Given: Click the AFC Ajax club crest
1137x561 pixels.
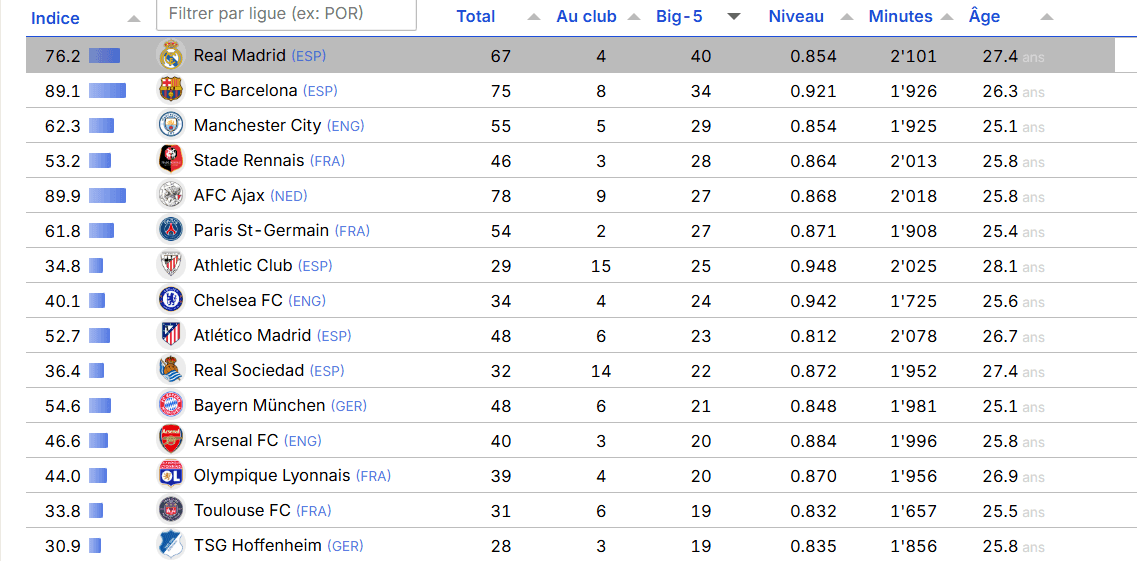Looking at the screenshot, I should pos(171,196).
